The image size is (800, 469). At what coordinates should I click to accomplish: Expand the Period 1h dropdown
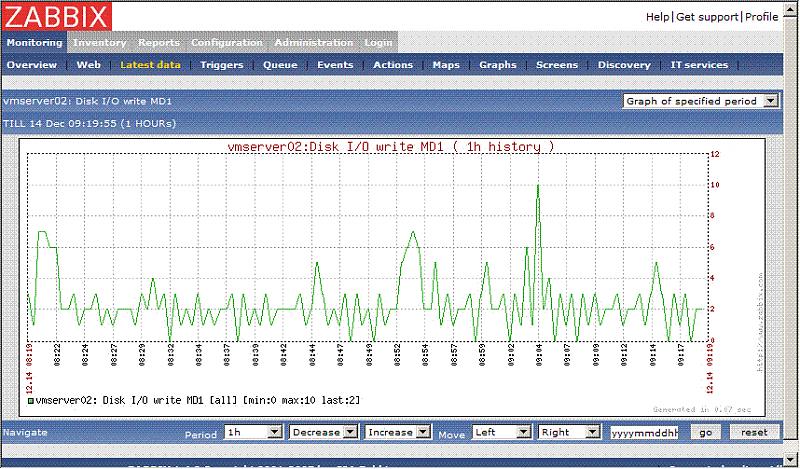pyautogui.click(x=253, y=432)
